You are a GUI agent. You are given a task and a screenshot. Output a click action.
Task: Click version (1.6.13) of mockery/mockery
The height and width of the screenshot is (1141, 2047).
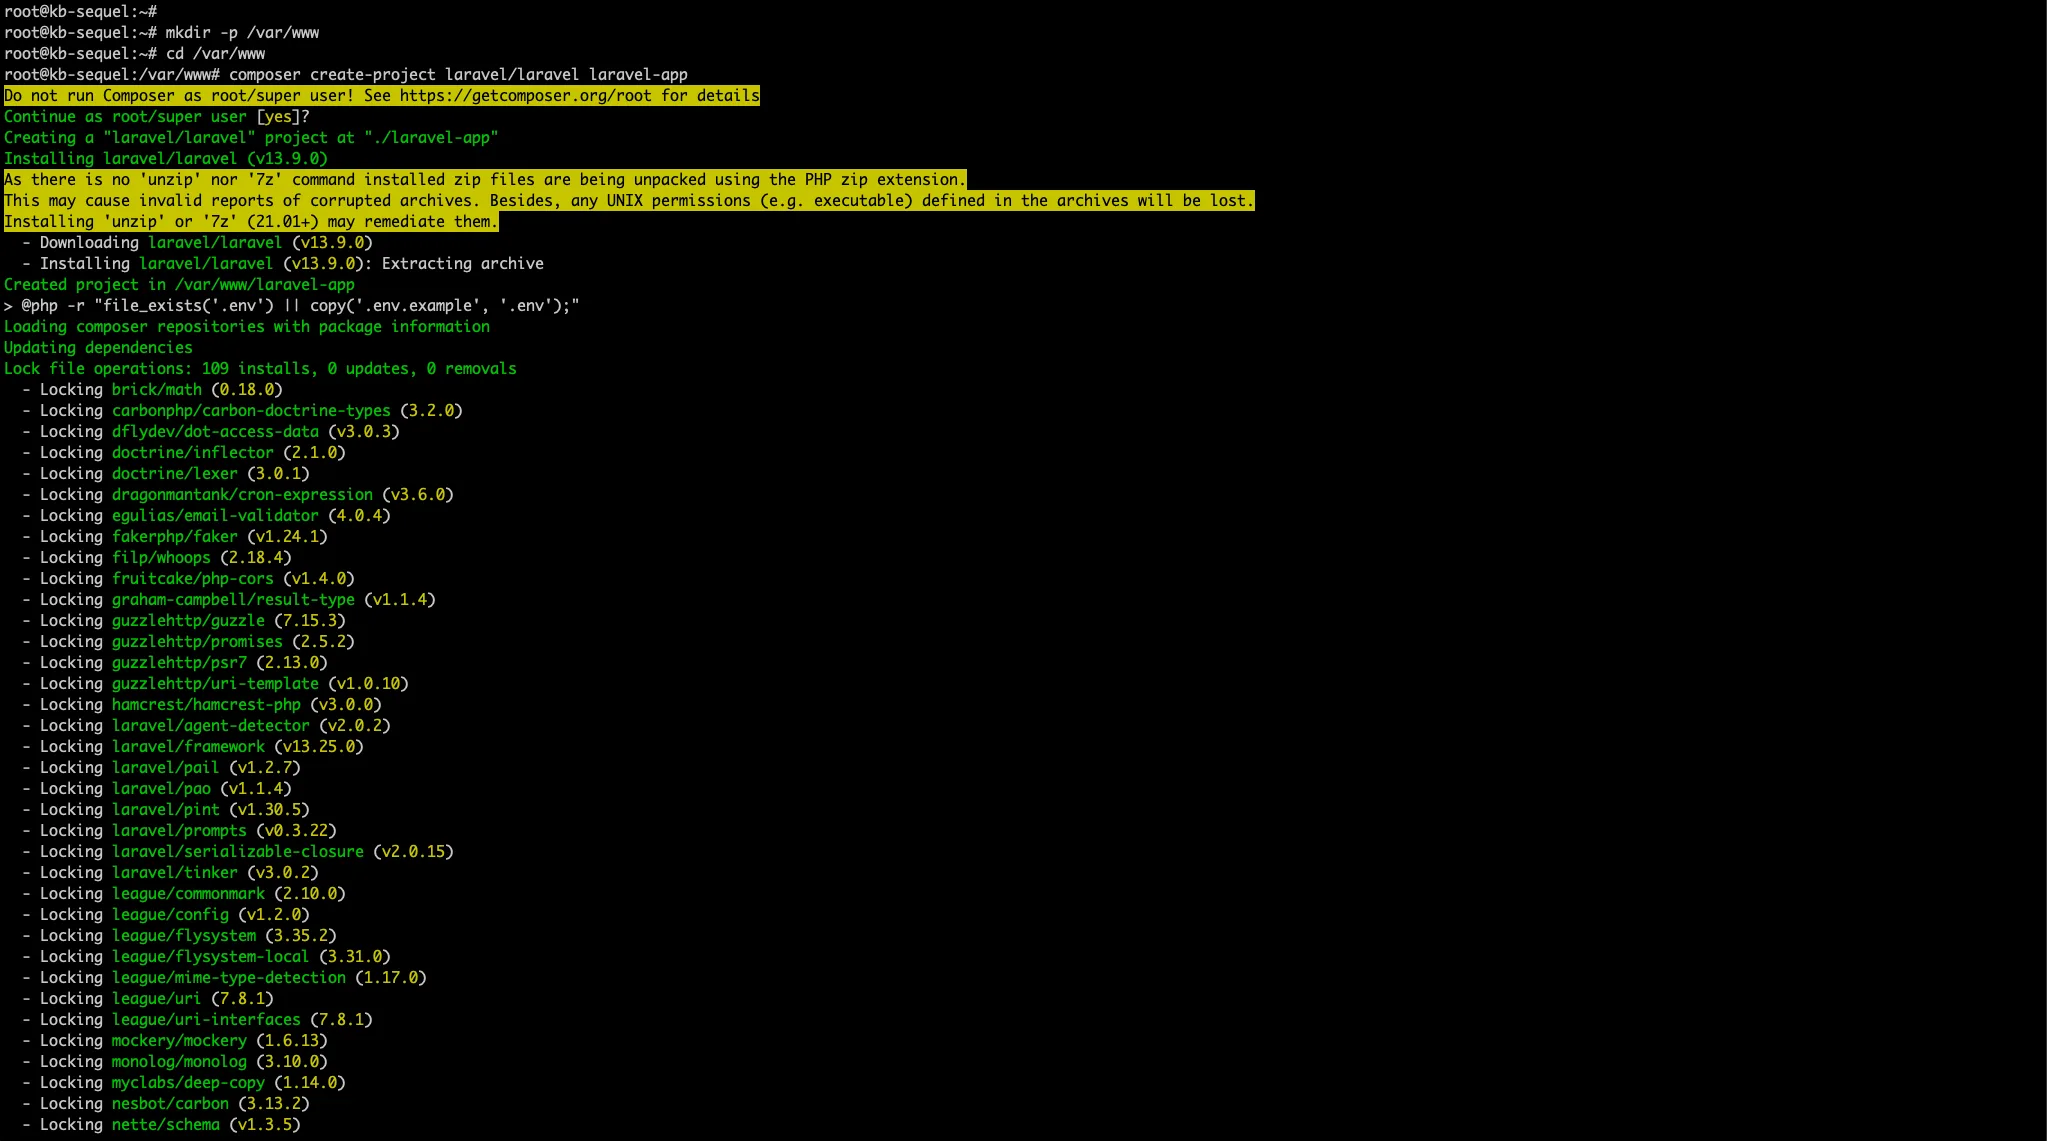292,1041
